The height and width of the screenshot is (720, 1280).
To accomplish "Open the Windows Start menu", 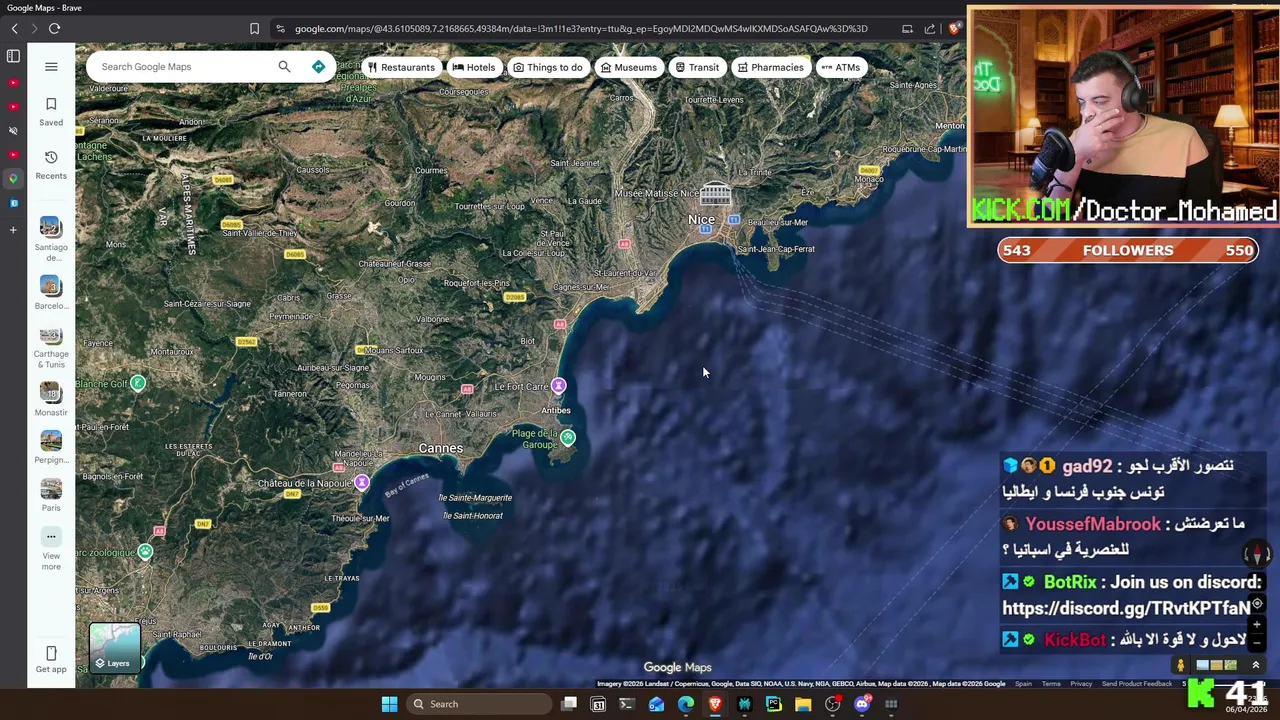I will click(389, 704).
